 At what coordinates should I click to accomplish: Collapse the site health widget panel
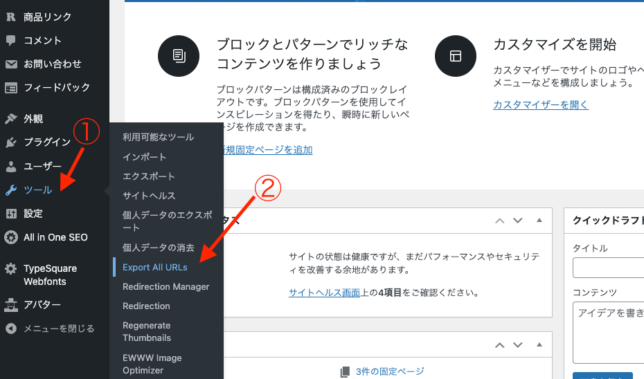tap(539, 221)
